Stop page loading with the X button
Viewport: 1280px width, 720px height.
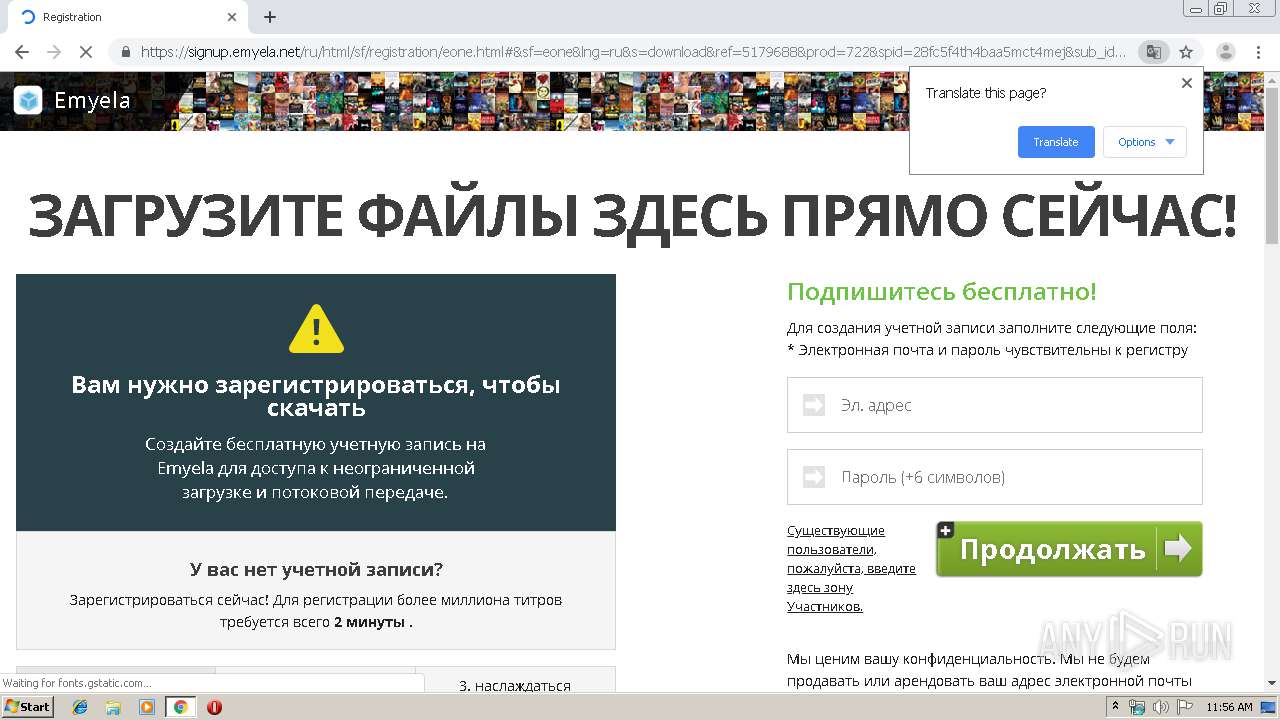coord(86,52)
